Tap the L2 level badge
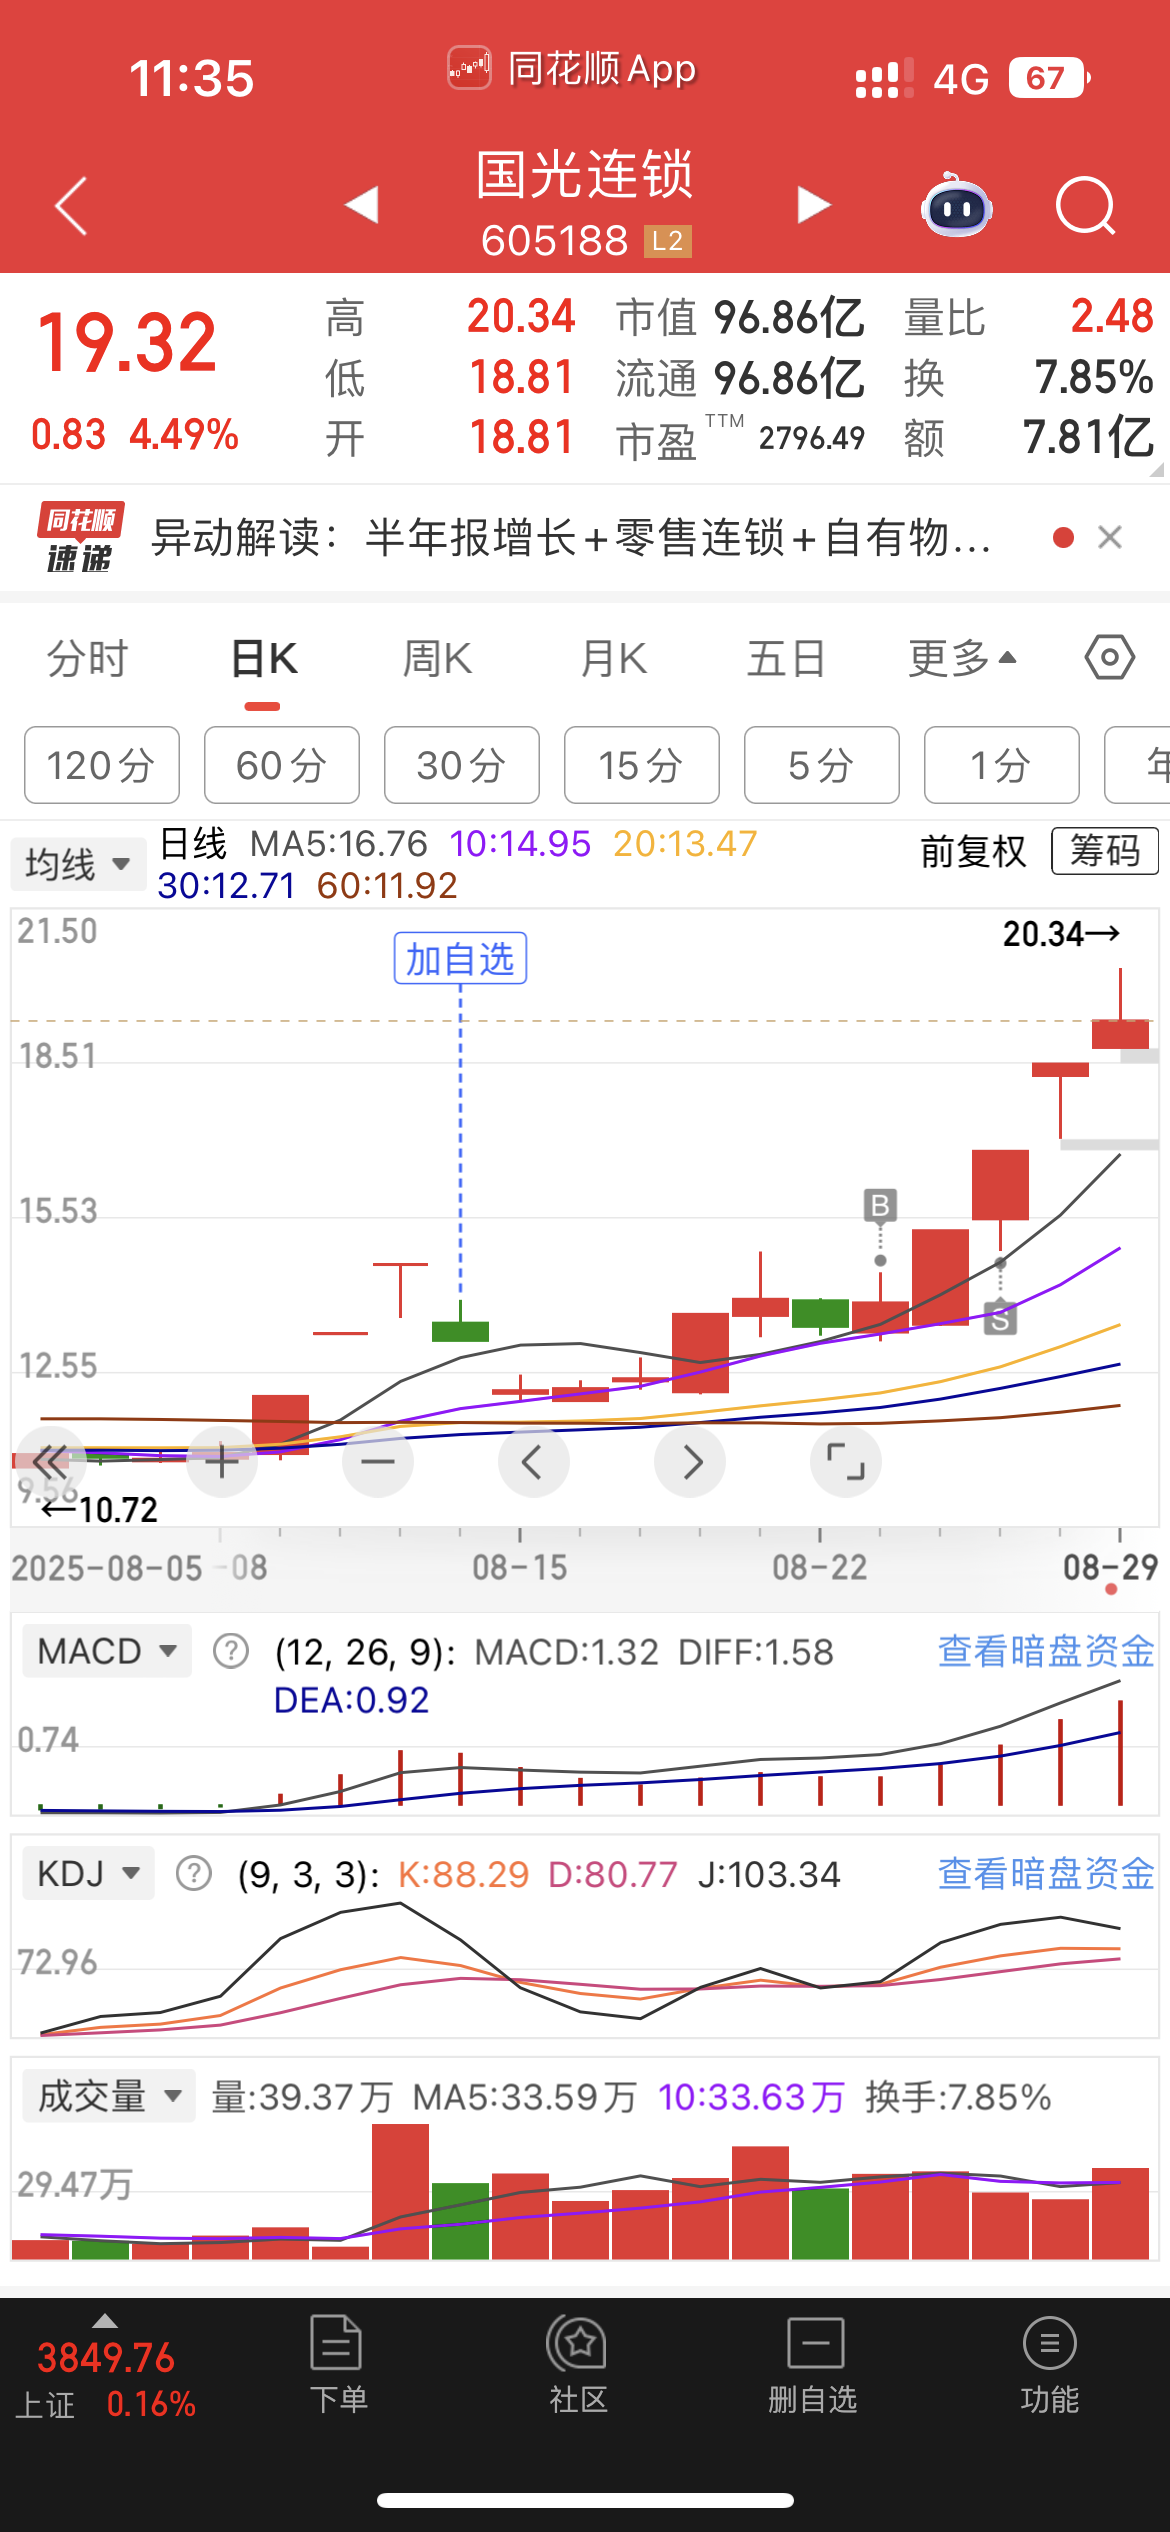Viewport: 1170px width, 2532px height. pos(667,241)
